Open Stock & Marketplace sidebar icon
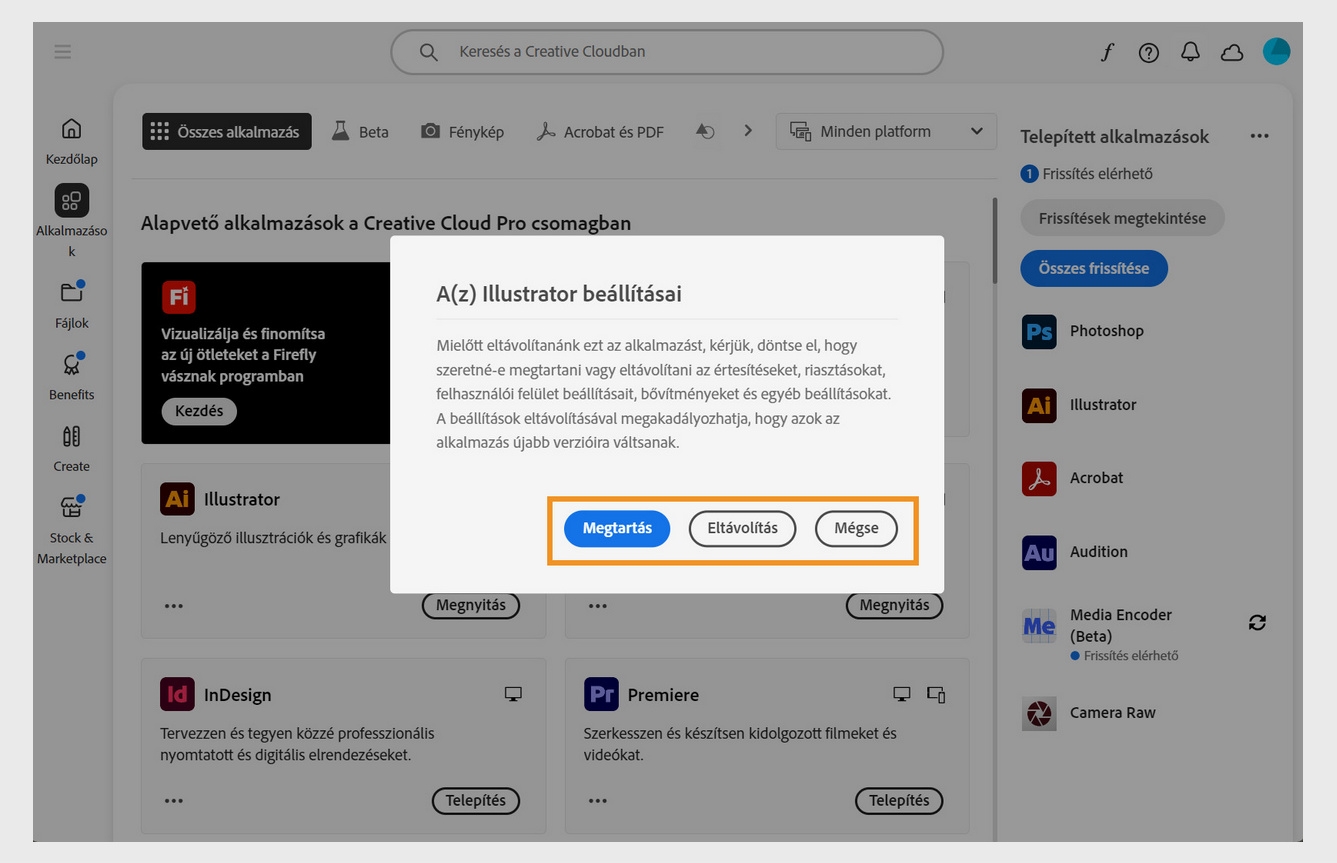 [x=72, y=507]
